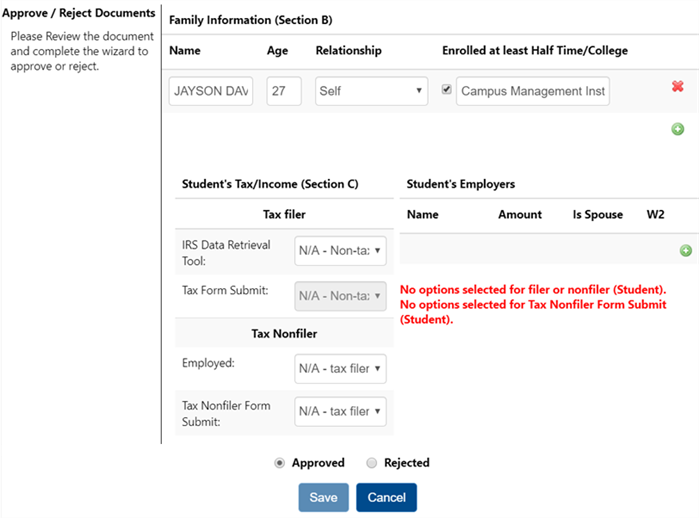This screenshot has height=518, width=699.
Task: Click the Approve / Reject Documents heading
Action: pos(78,13)
